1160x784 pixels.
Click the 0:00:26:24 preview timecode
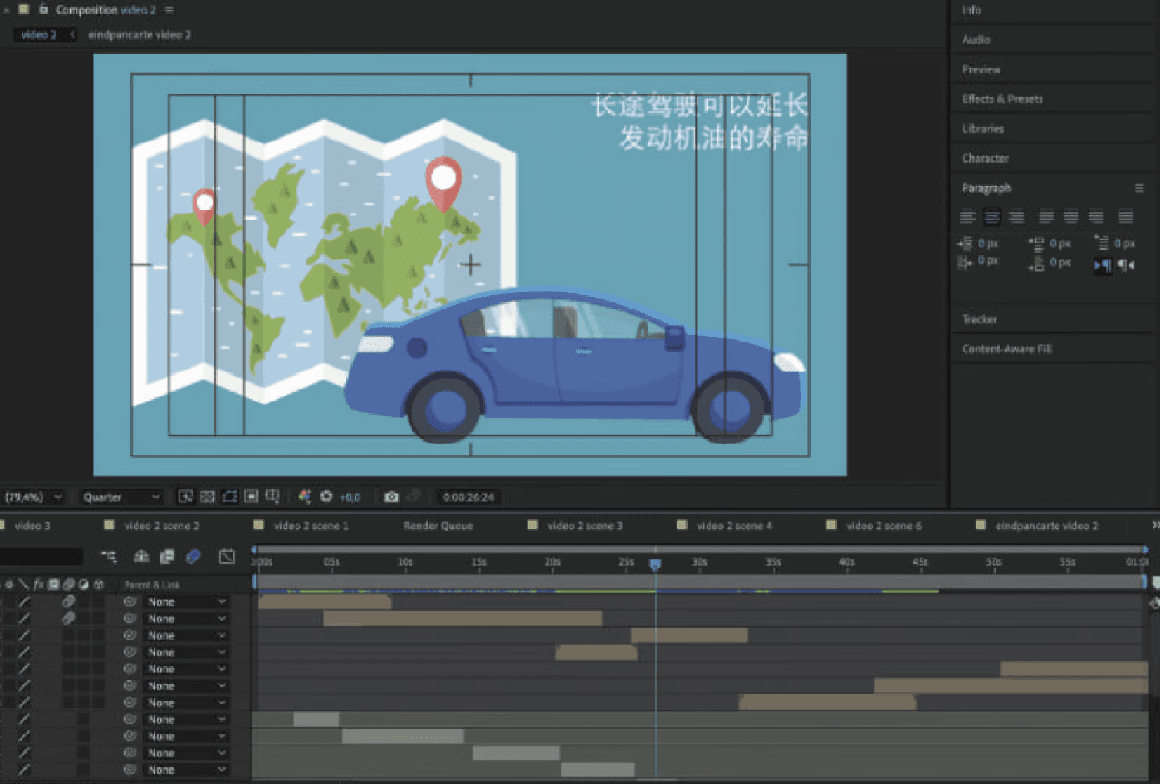pos(468,497)
